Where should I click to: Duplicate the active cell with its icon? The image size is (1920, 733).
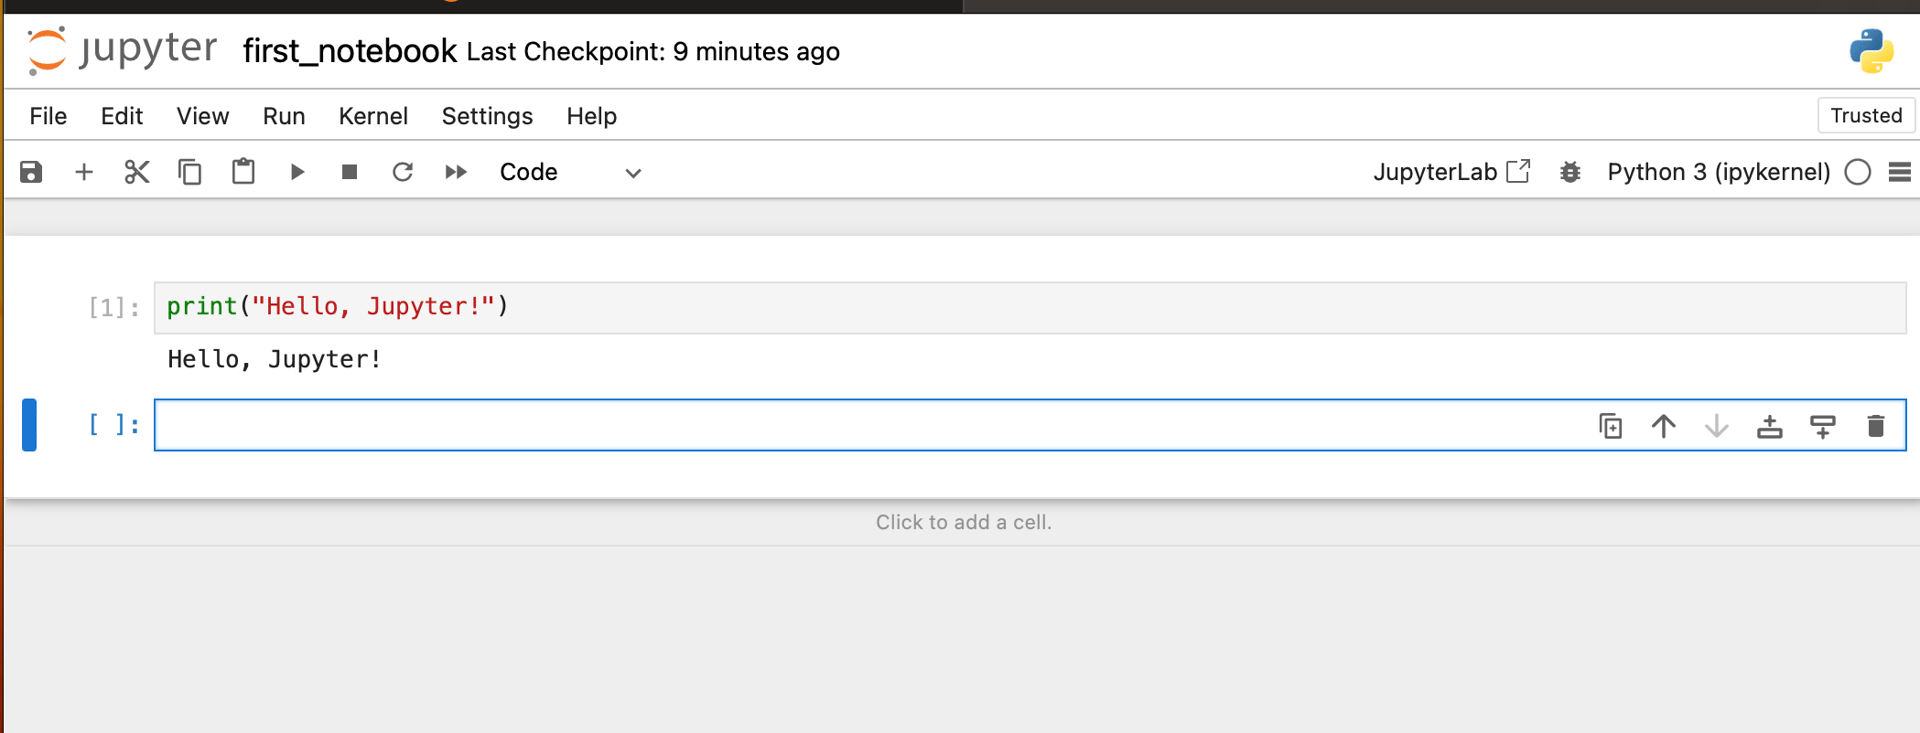(x=1610, y=426)
